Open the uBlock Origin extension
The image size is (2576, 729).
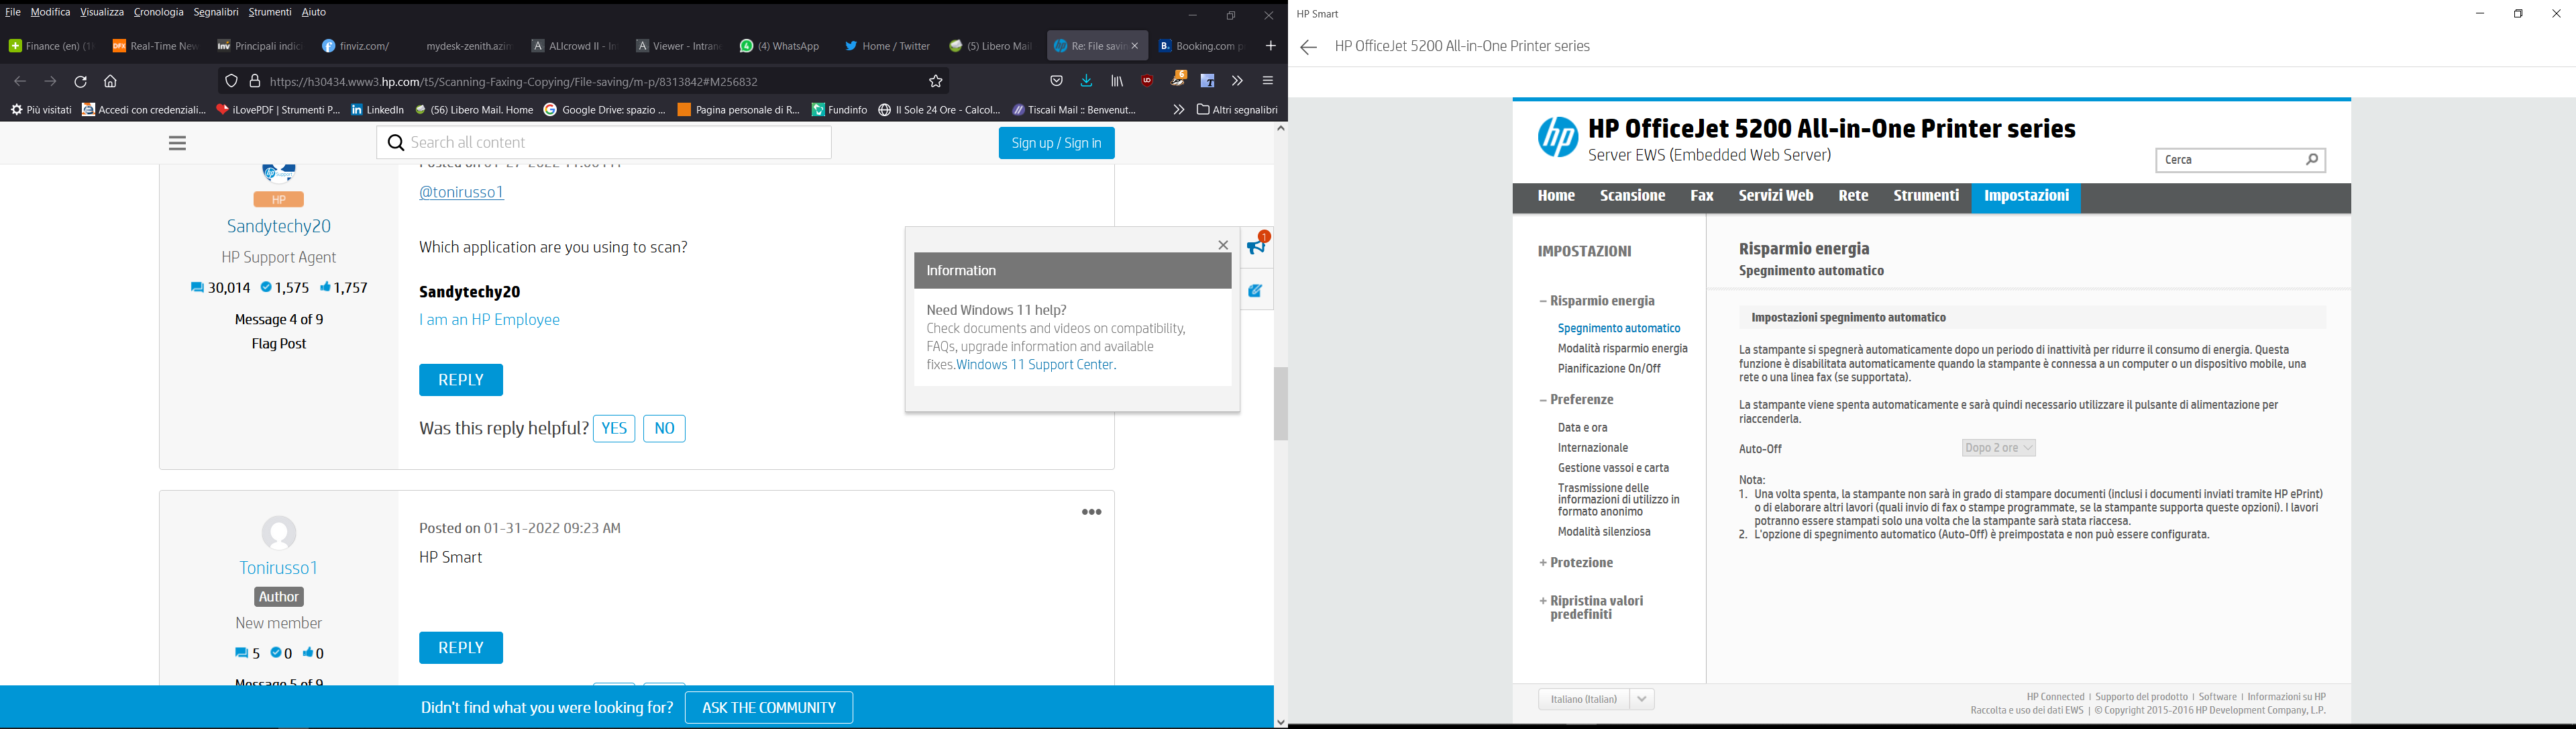(x=1148, y=81)
